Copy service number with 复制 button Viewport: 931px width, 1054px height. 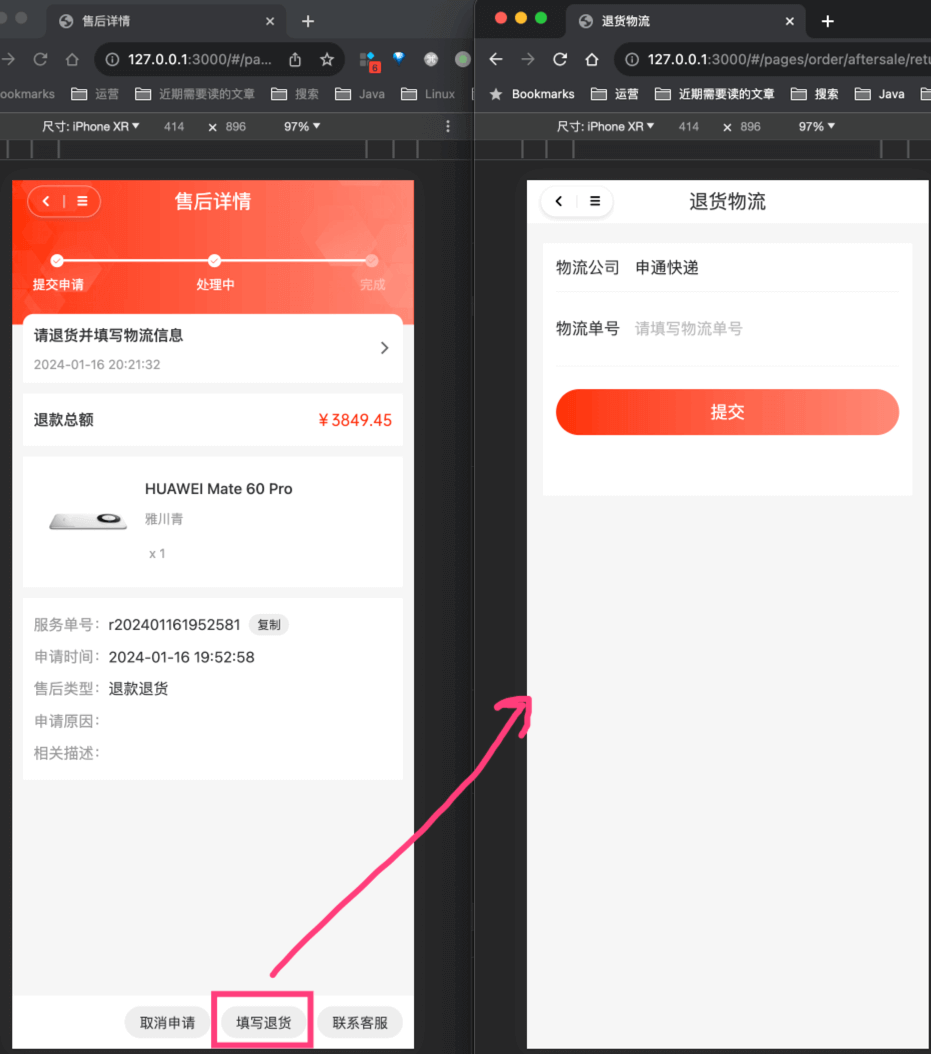pyautogui.click(x=268, y=625)
